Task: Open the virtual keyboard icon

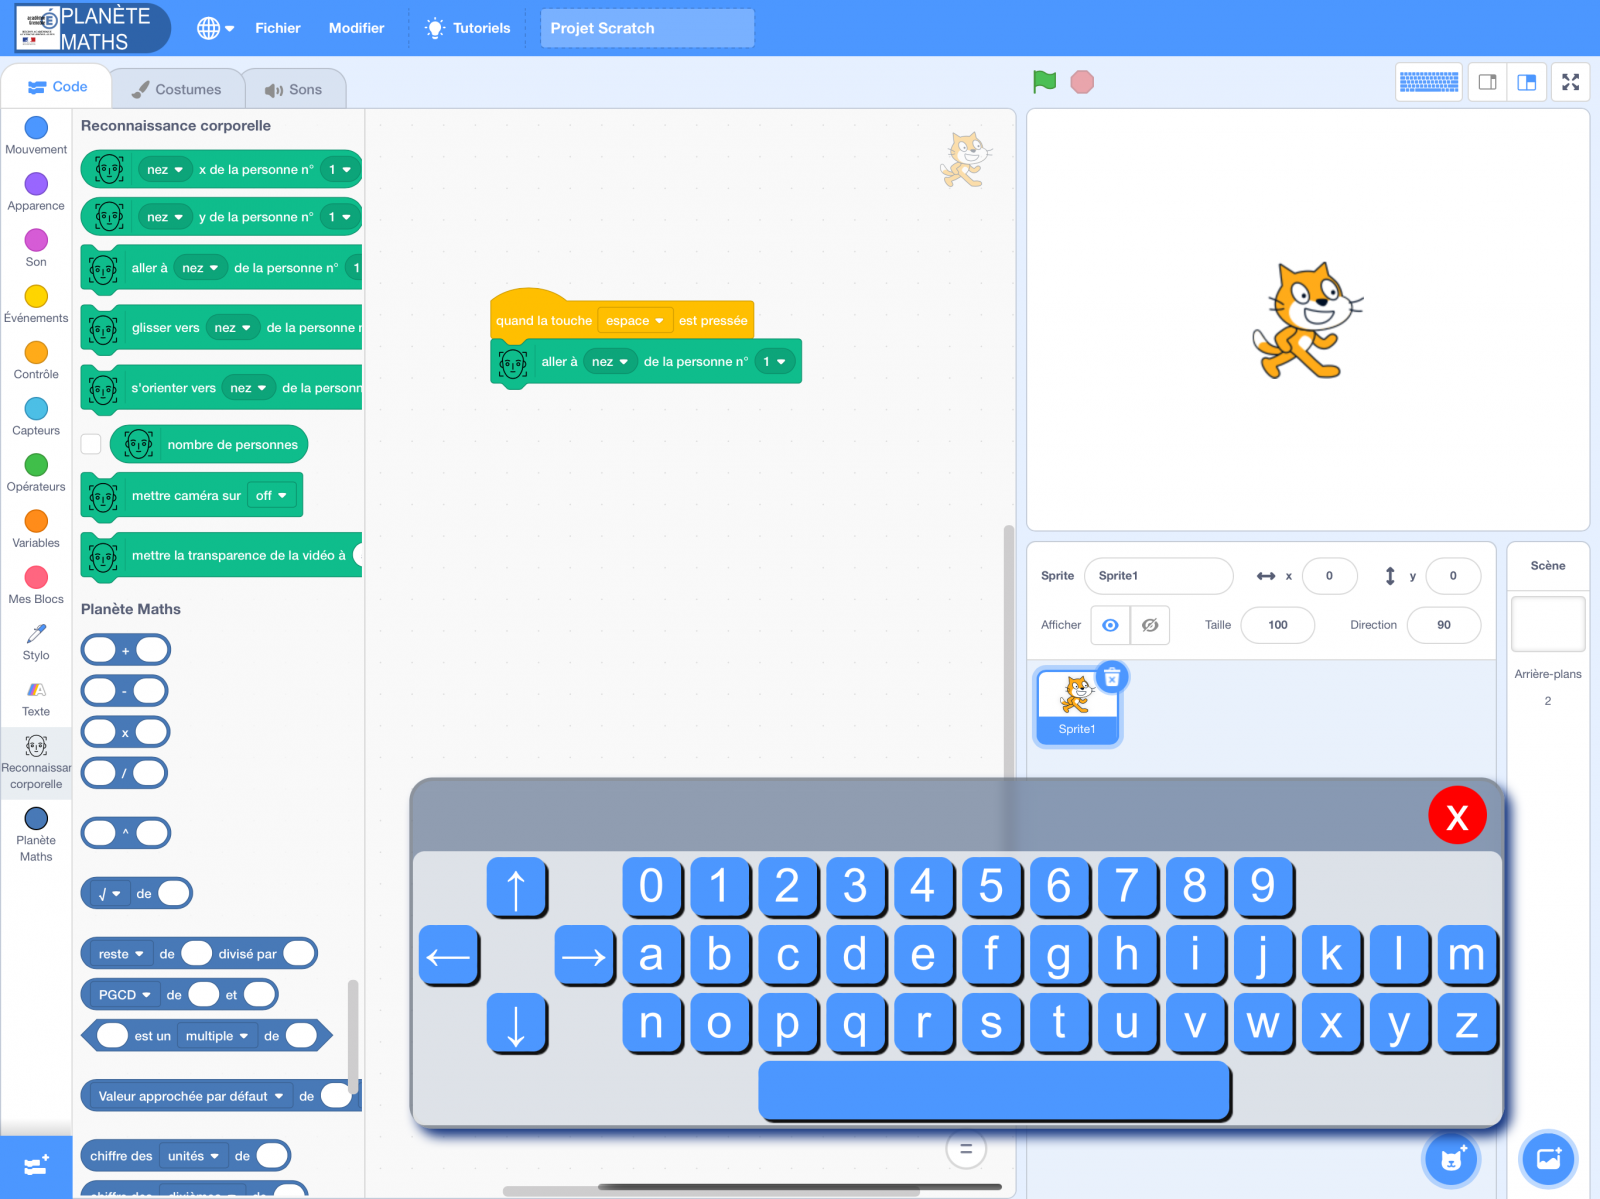Action: (x=1428, y=82)
